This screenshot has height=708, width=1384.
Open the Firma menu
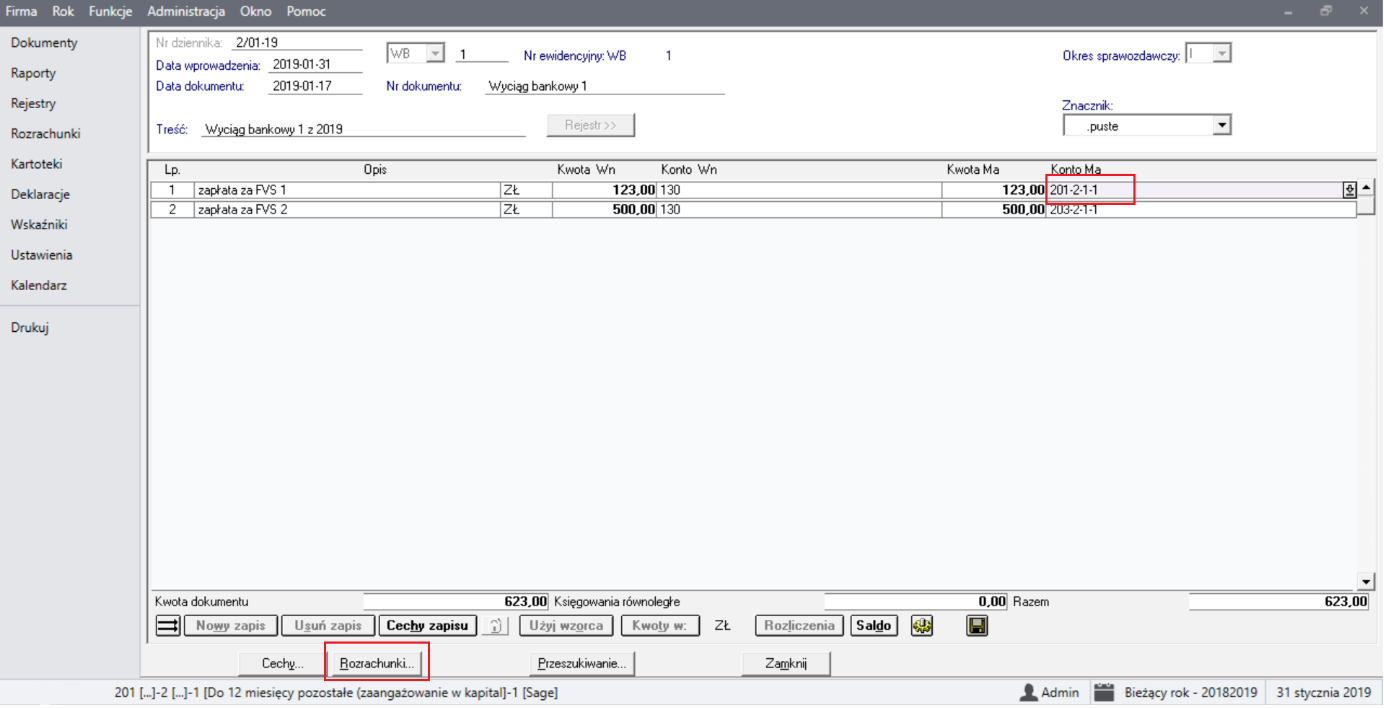coord(22,12)
